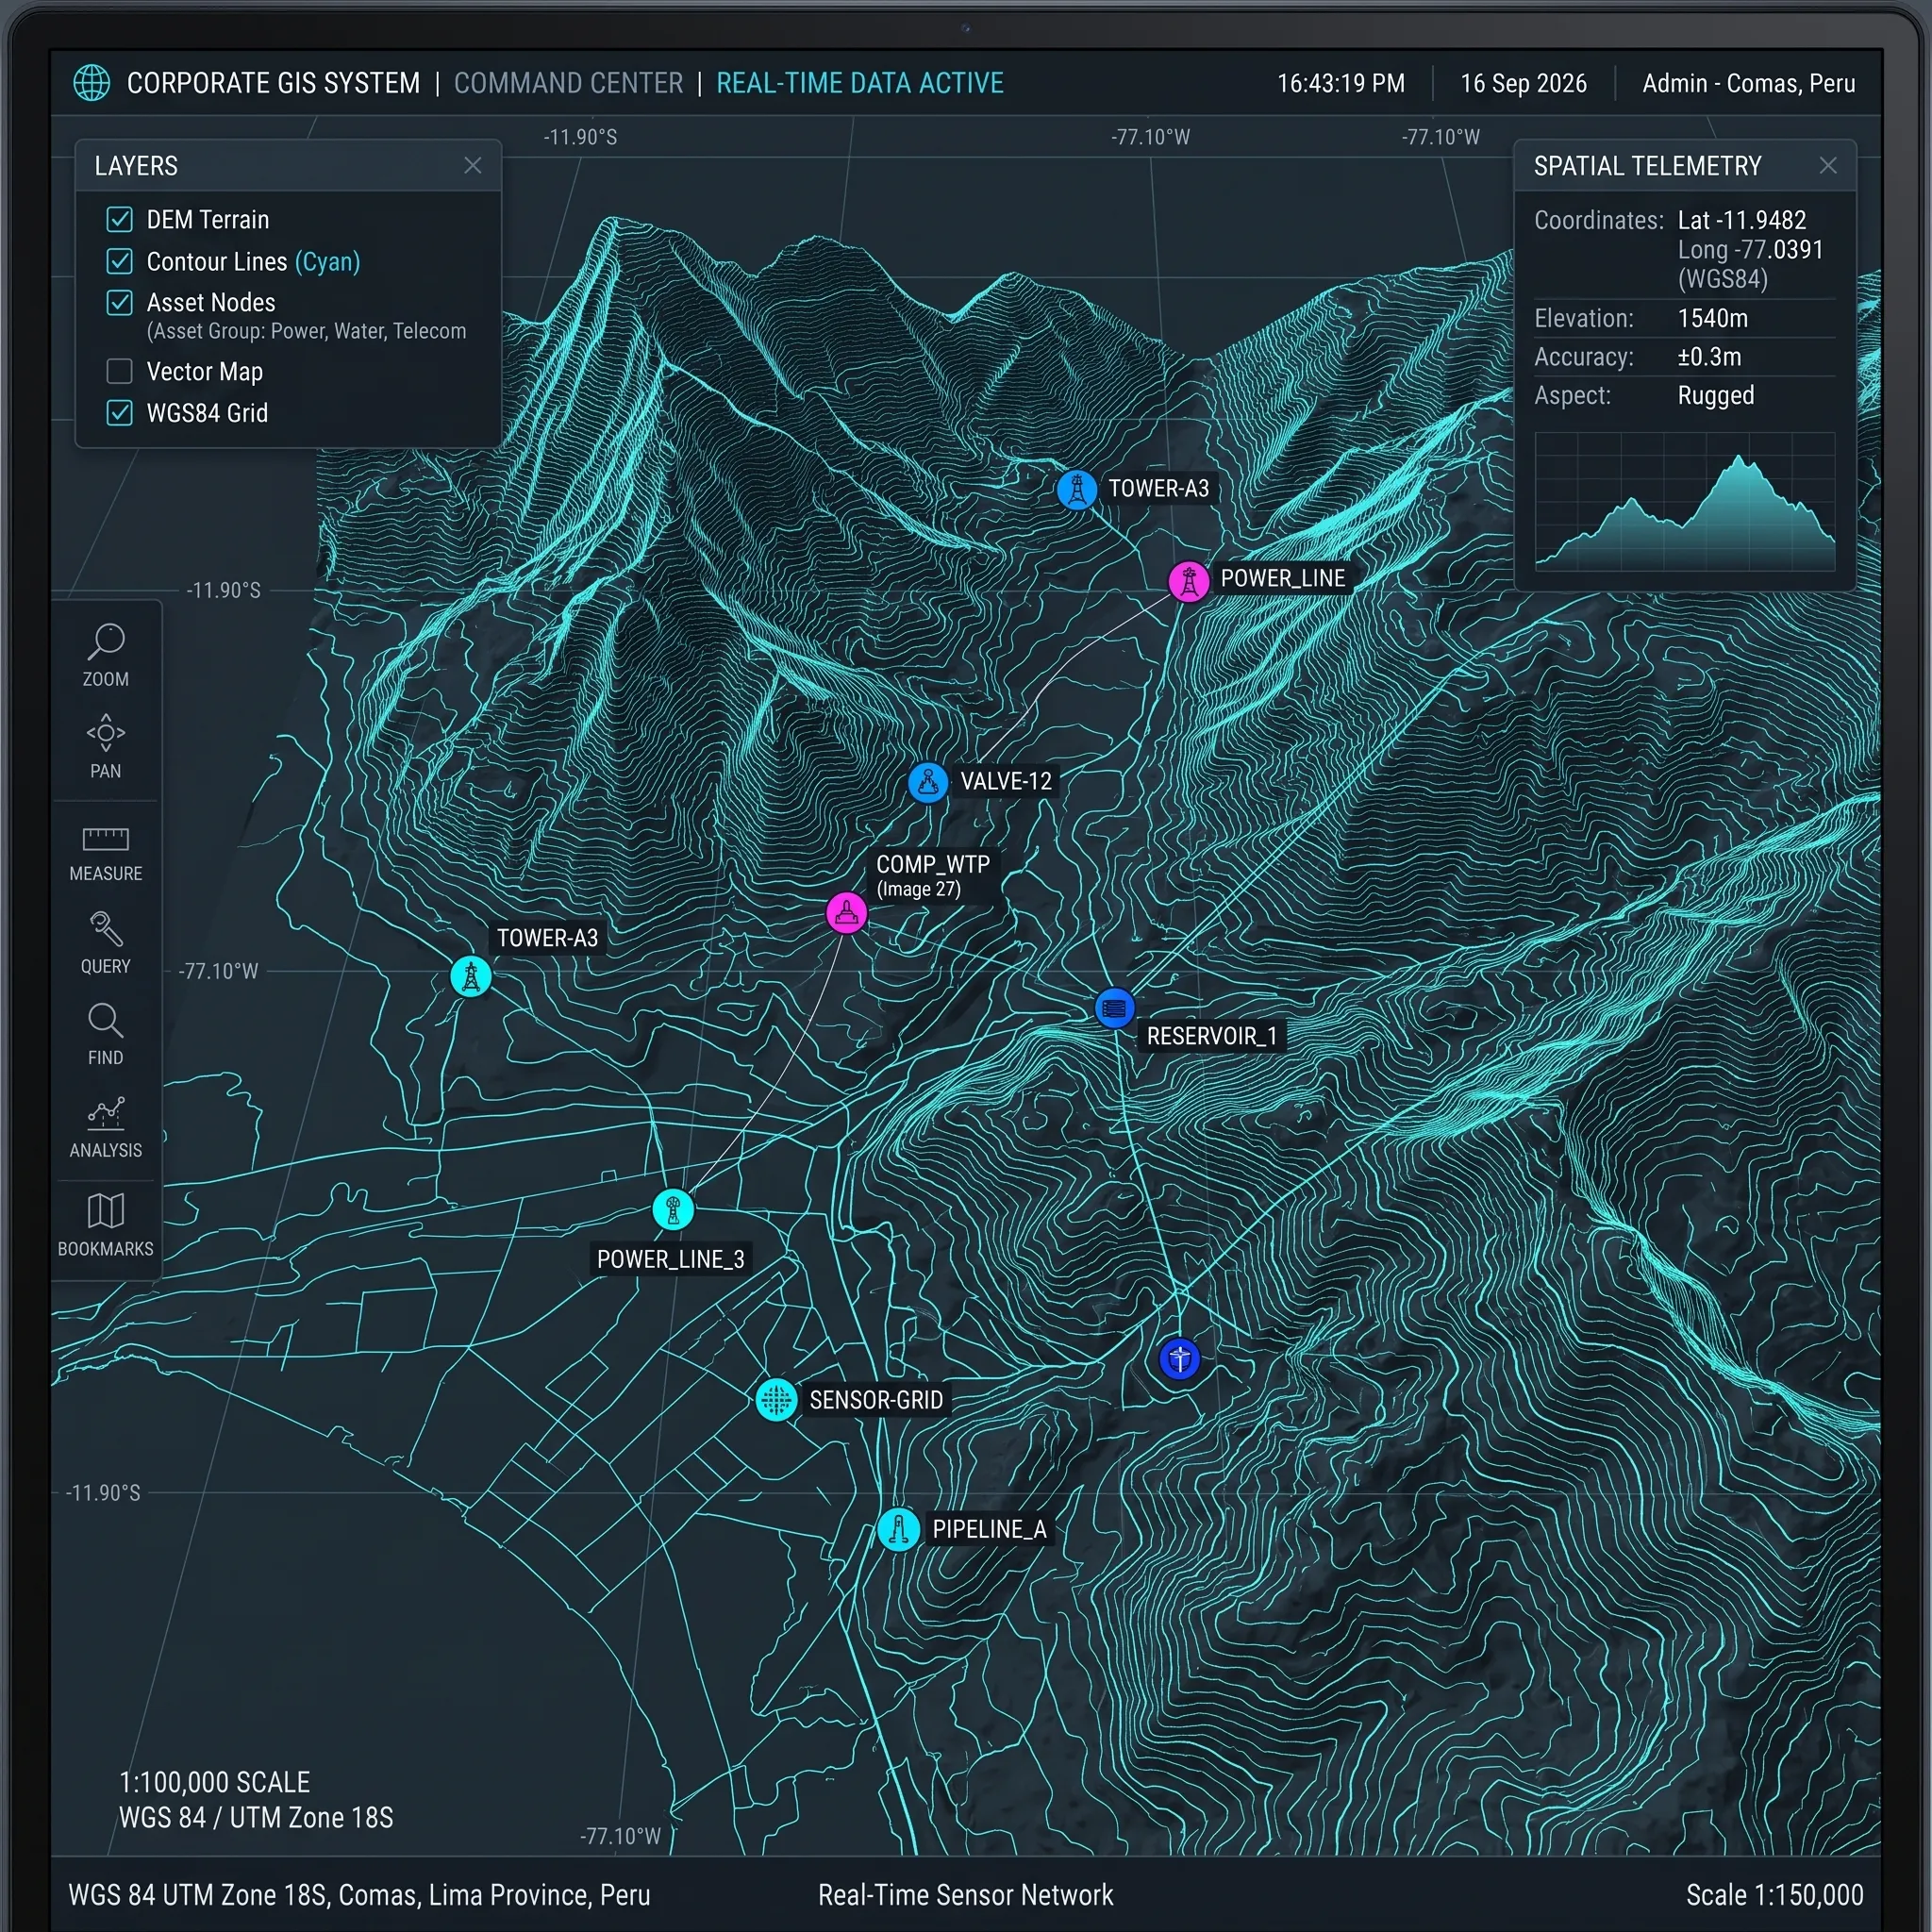Select the blue TOWER-A3 node near POWER_LINE
The image size is (1932, 1932).
[x=1077, y=490]
